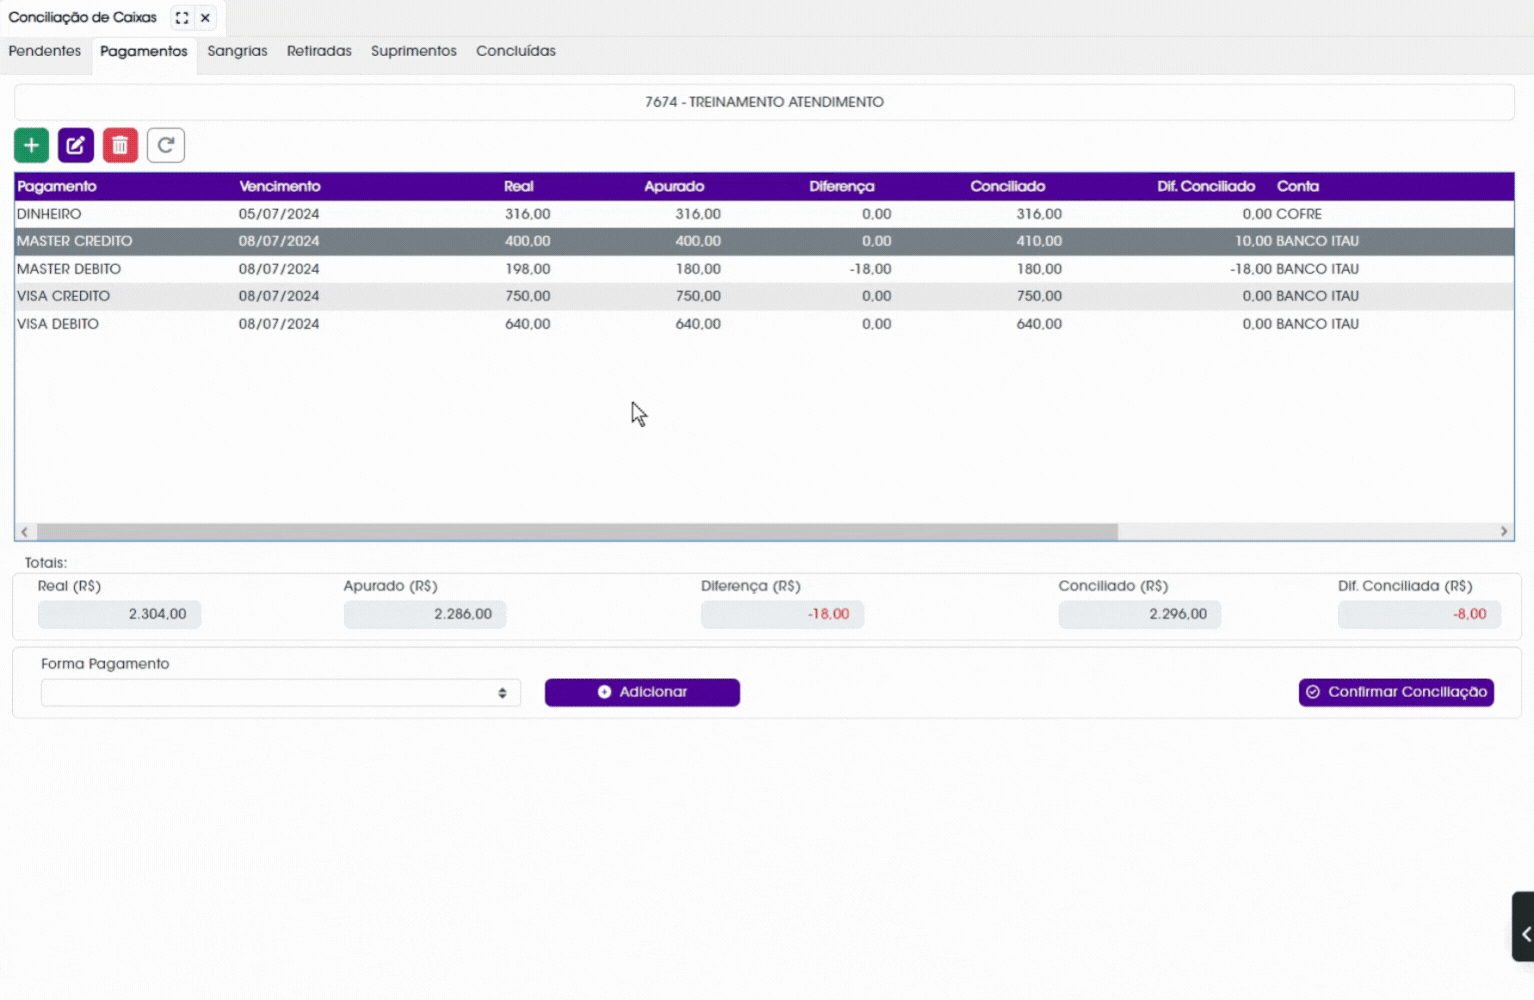Click BANCO ITAU in VISA DEBITO row

tap(1317, 324)
